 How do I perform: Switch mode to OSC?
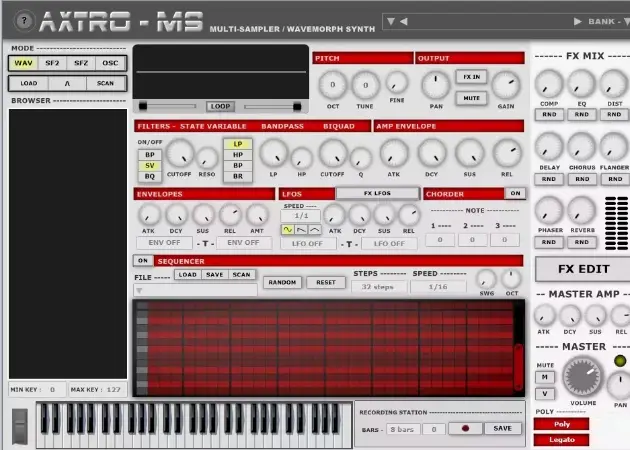tap(110, 63)
